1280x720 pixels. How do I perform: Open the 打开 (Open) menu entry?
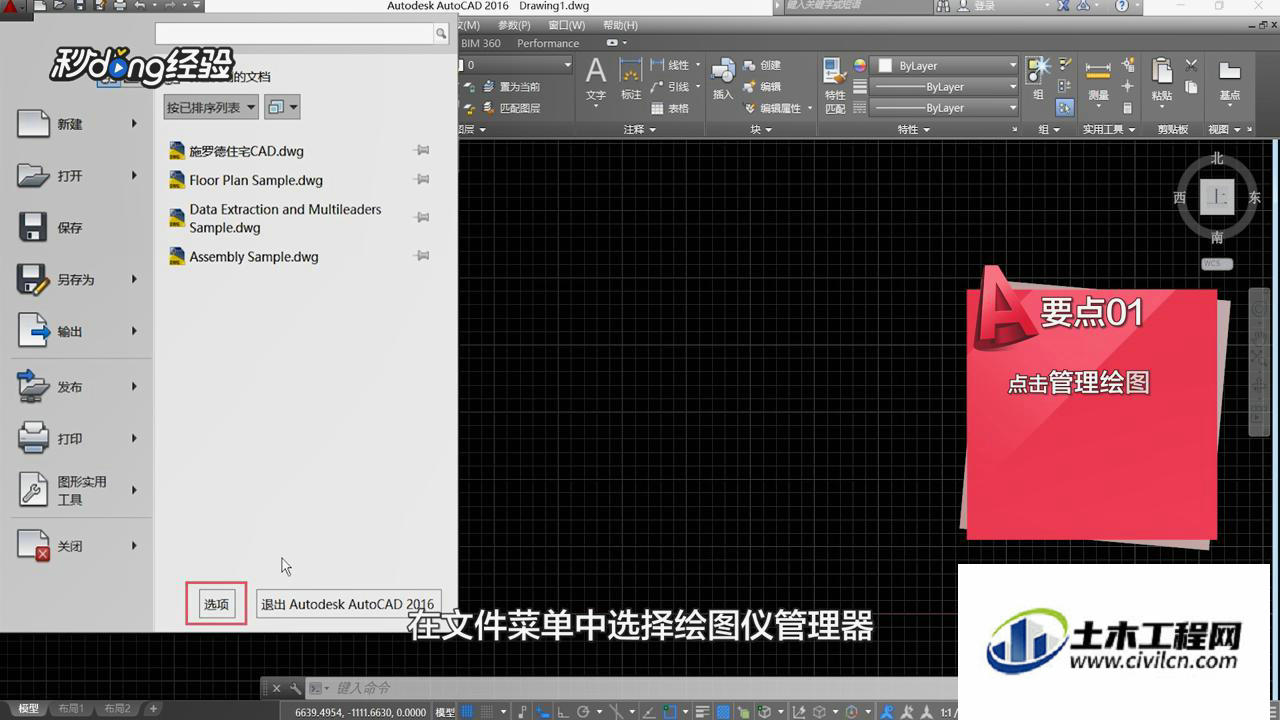click(x=77, y=175)
